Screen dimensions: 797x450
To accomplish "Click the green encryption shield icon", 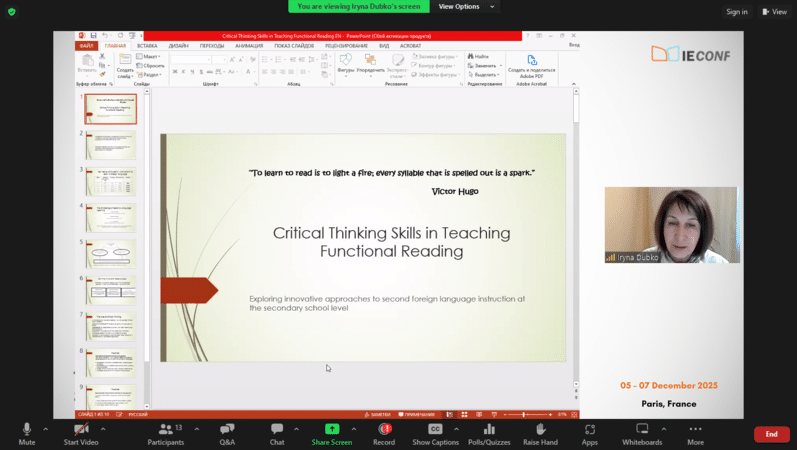I will pos(13,11).
